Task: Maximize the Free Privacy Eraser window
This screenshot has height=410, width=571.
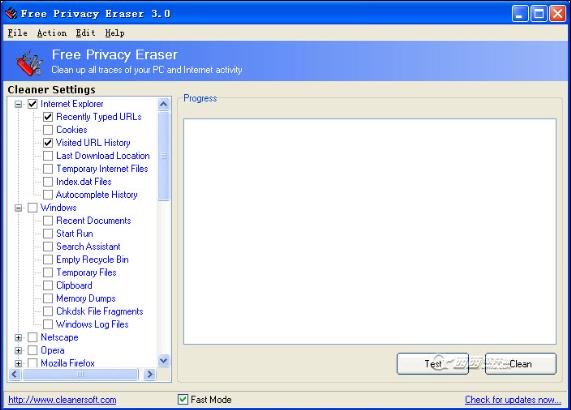Action: 539,14
